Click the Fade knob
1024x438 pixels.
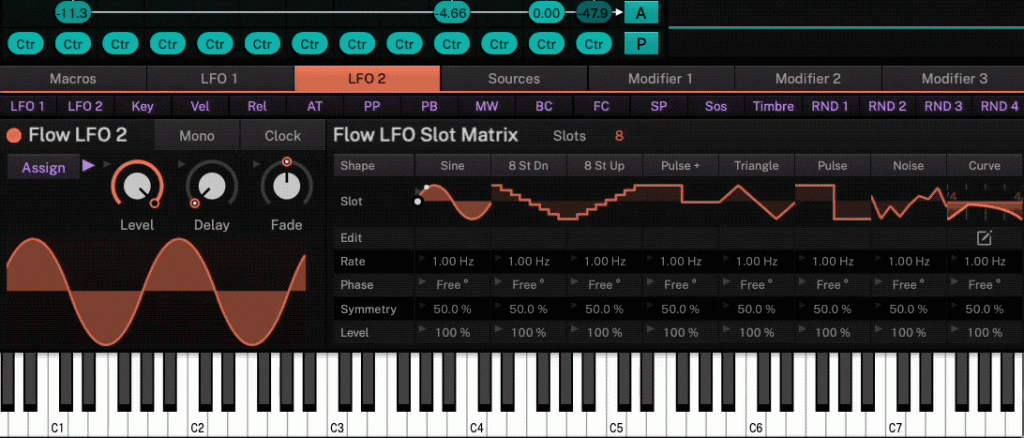click(286, 185)
